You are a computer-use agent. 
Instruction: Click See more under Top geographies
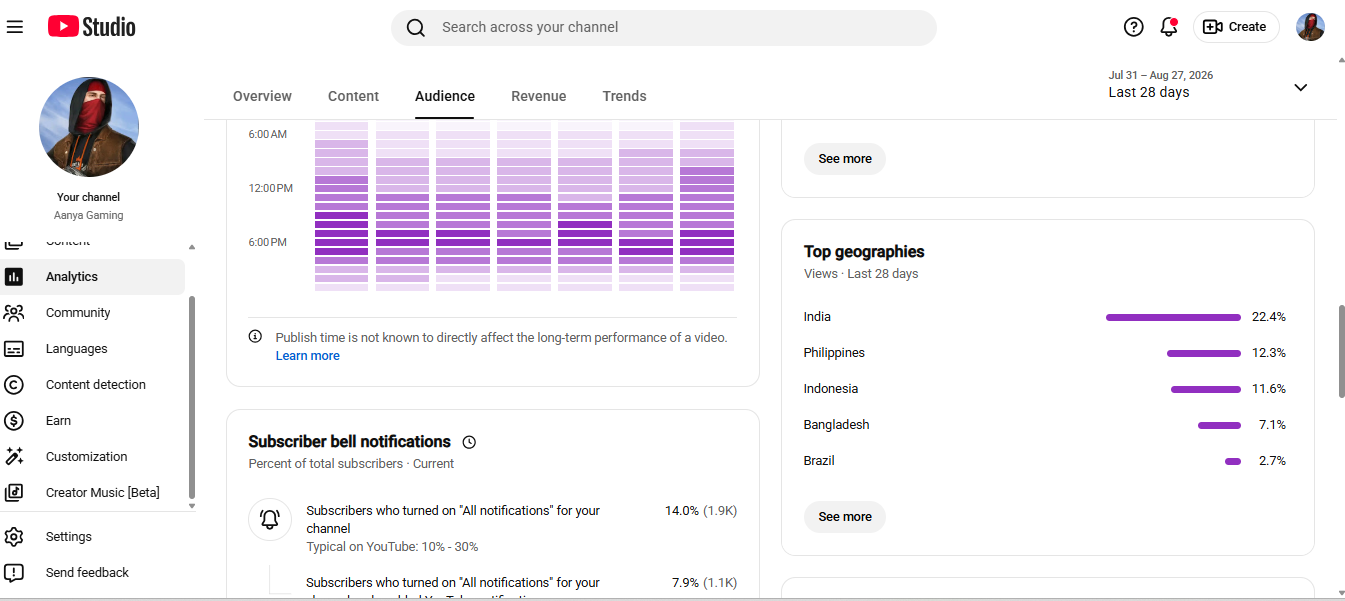pyautogui.click(x=845, y=517)
